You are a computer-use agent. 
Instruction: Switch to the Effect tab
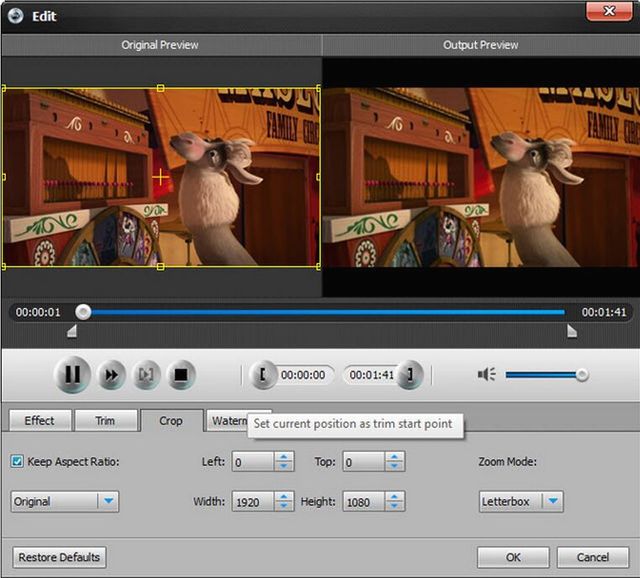[40, 420]
